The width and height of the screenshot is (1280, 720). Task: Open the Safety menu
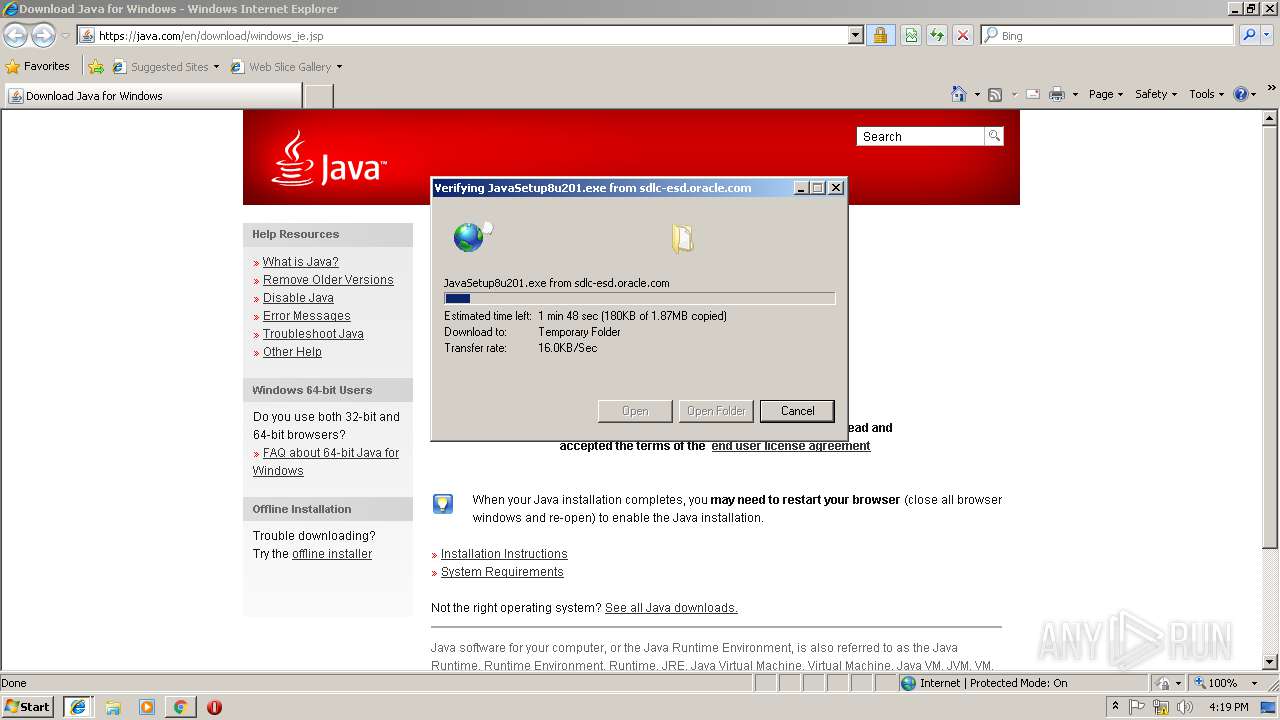pyautogui.click(x=1156, y=94)
